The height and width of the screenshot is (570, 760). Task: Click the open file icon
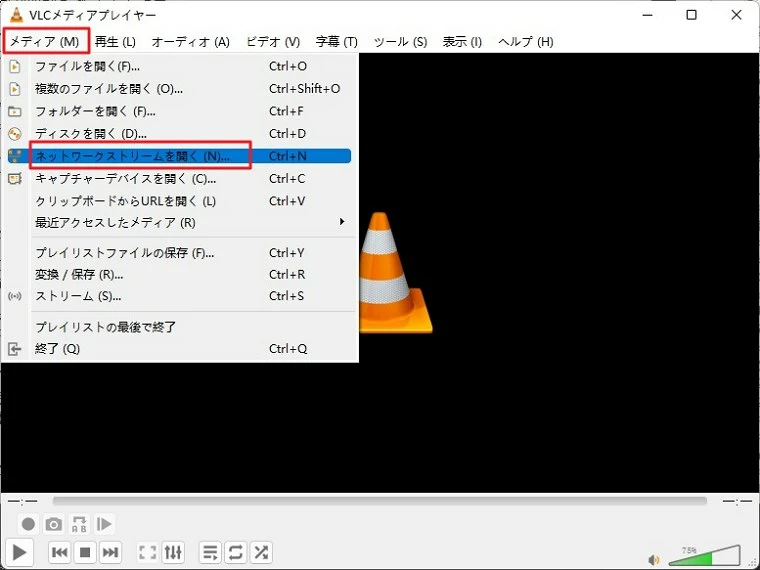15,66
